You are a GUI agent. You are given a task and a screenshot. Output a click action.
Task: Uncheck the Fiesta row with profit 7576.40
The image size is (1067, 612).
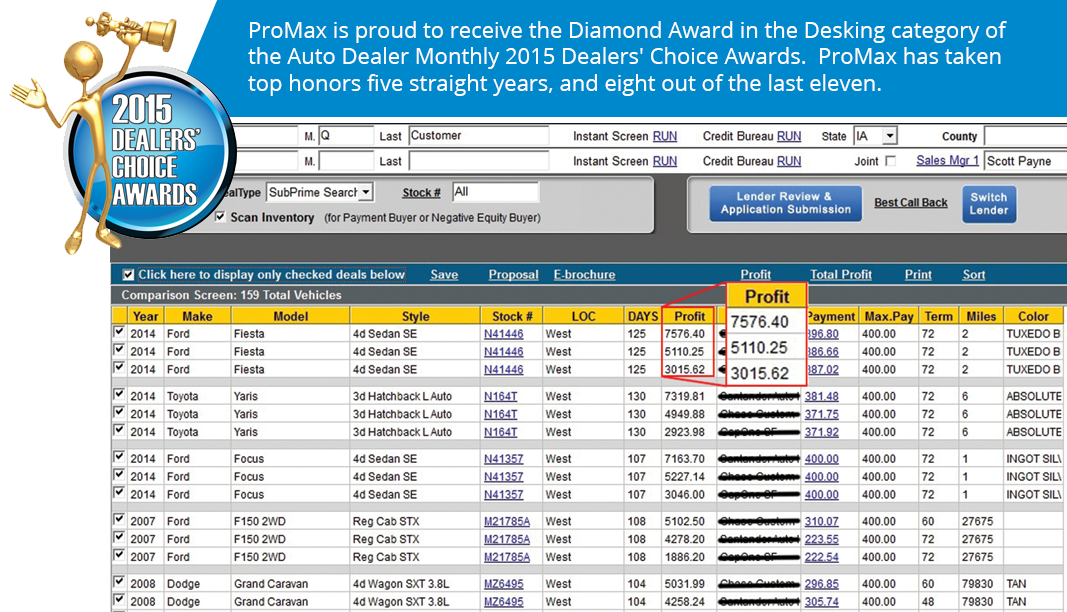pyautogui.click(x=119, y=332)
